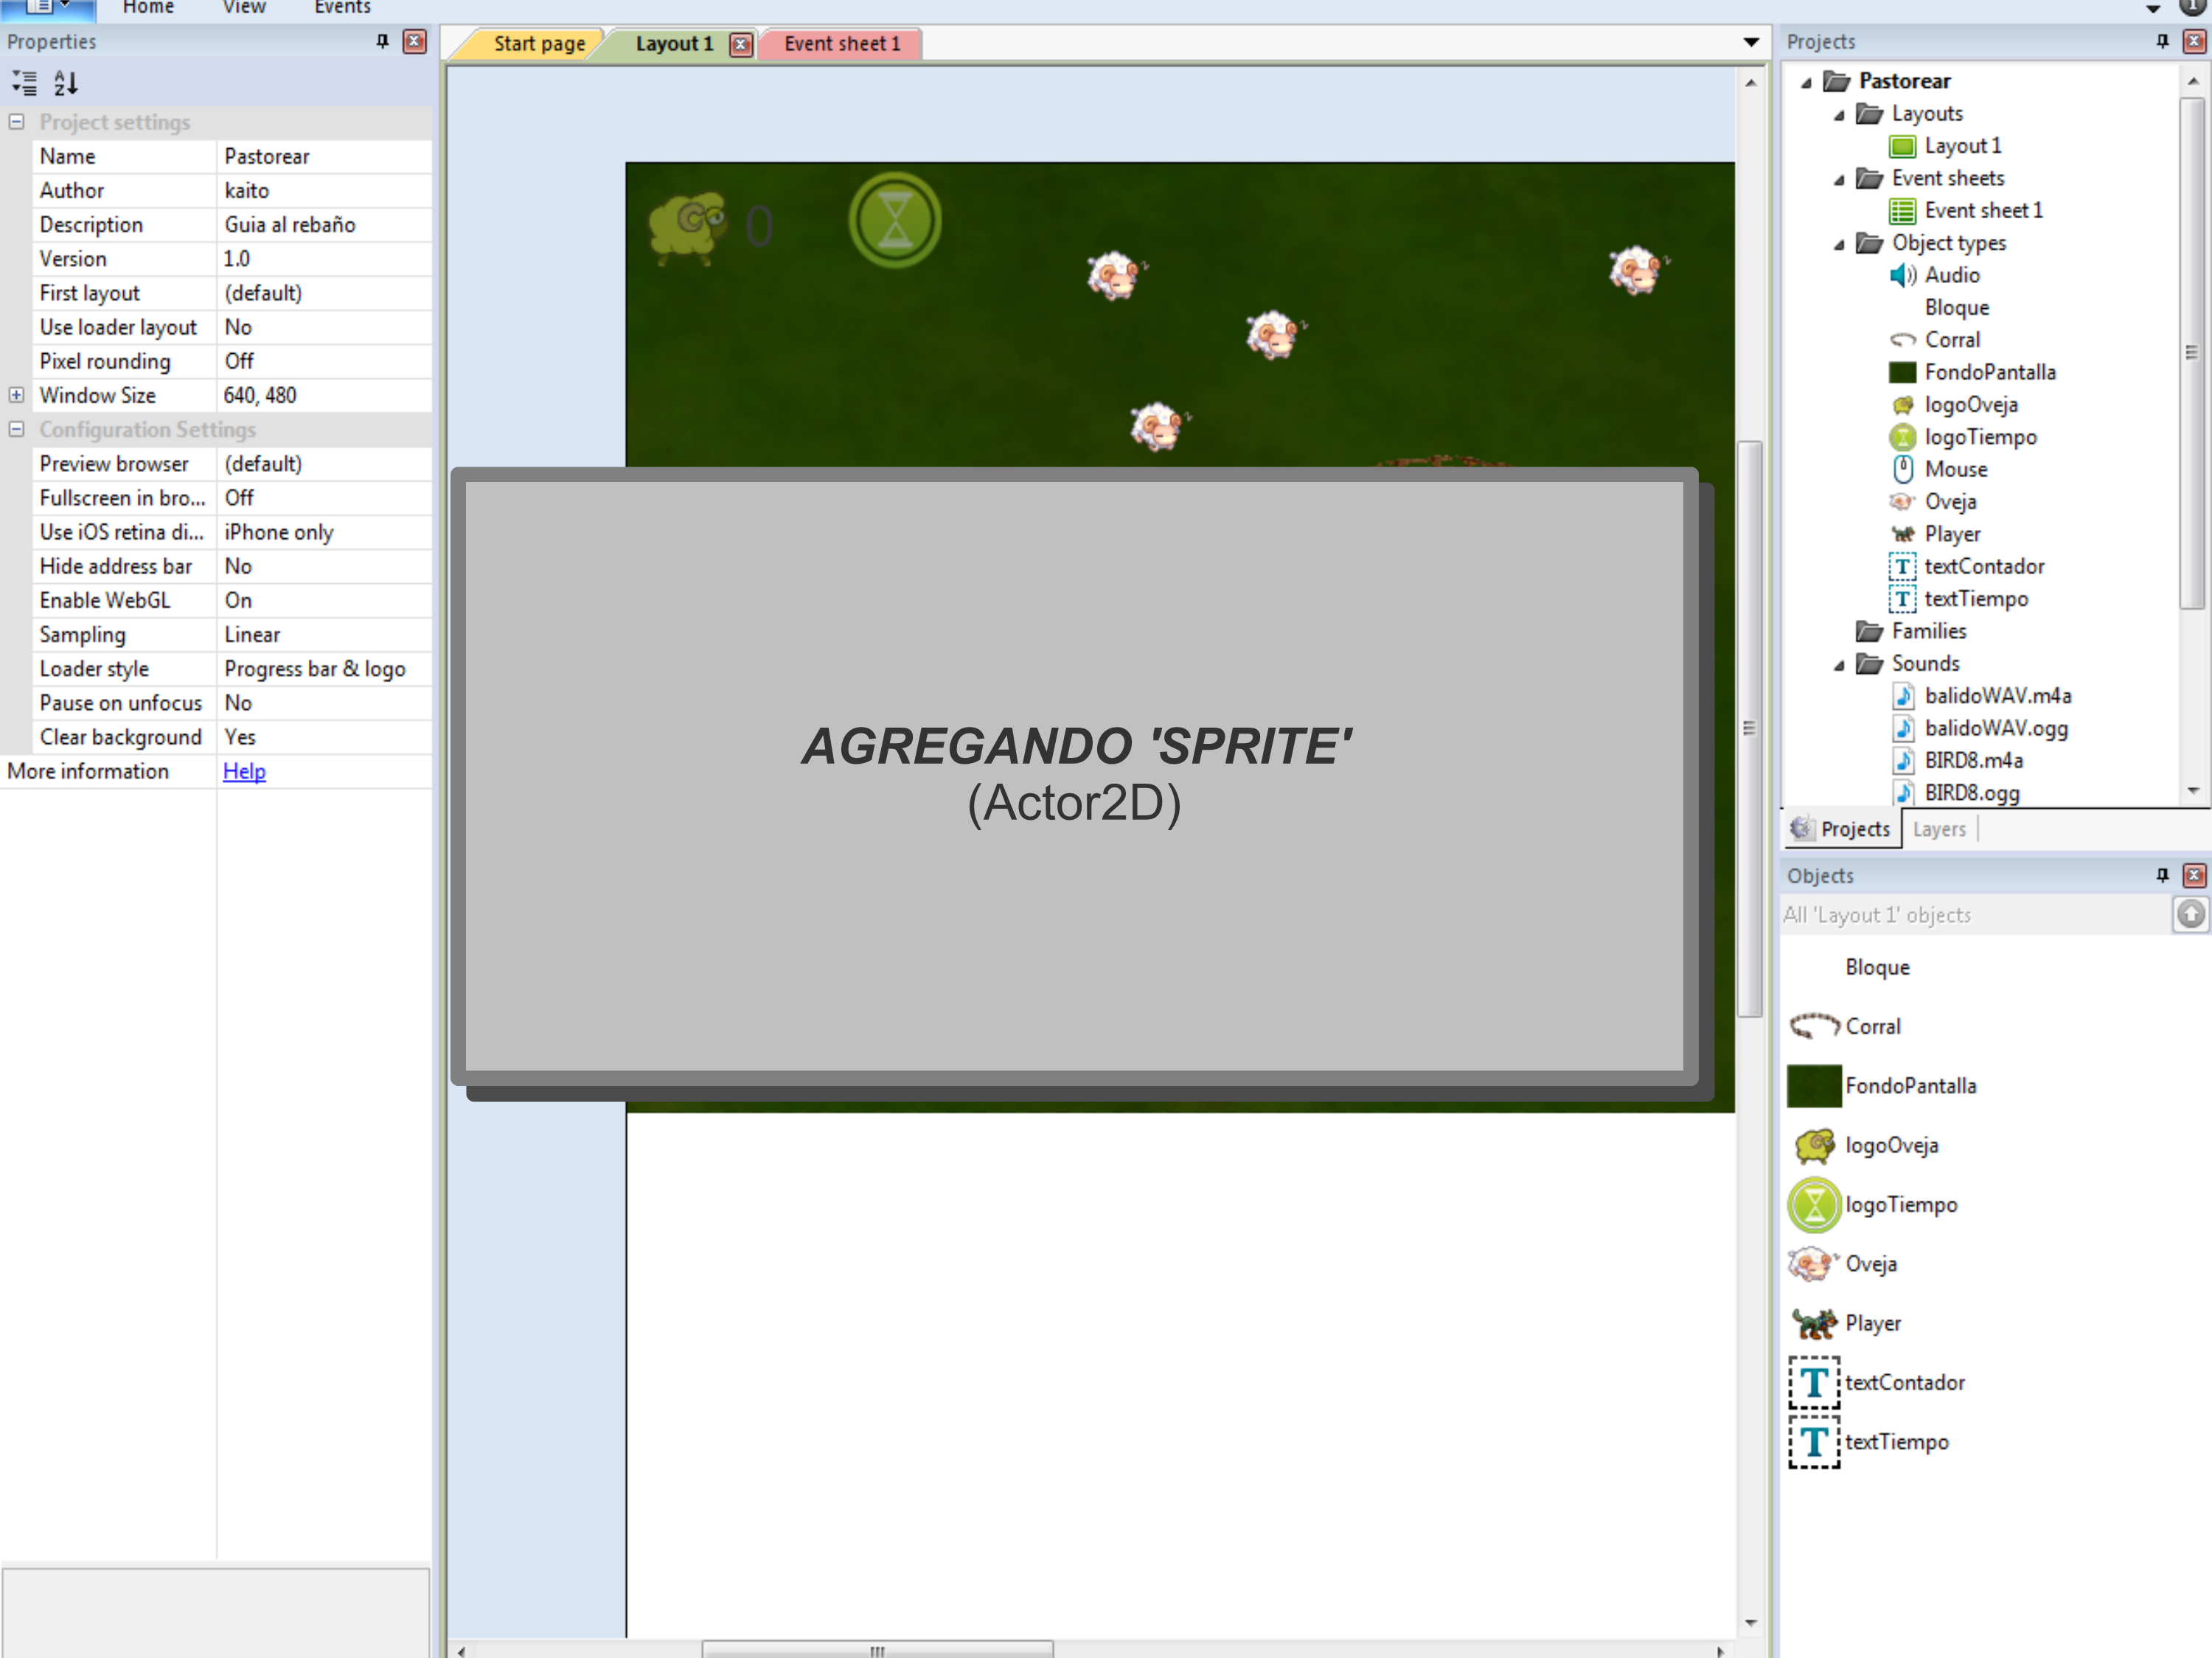Click the logoTiempo sprite icon

tap(1815, 1203)
